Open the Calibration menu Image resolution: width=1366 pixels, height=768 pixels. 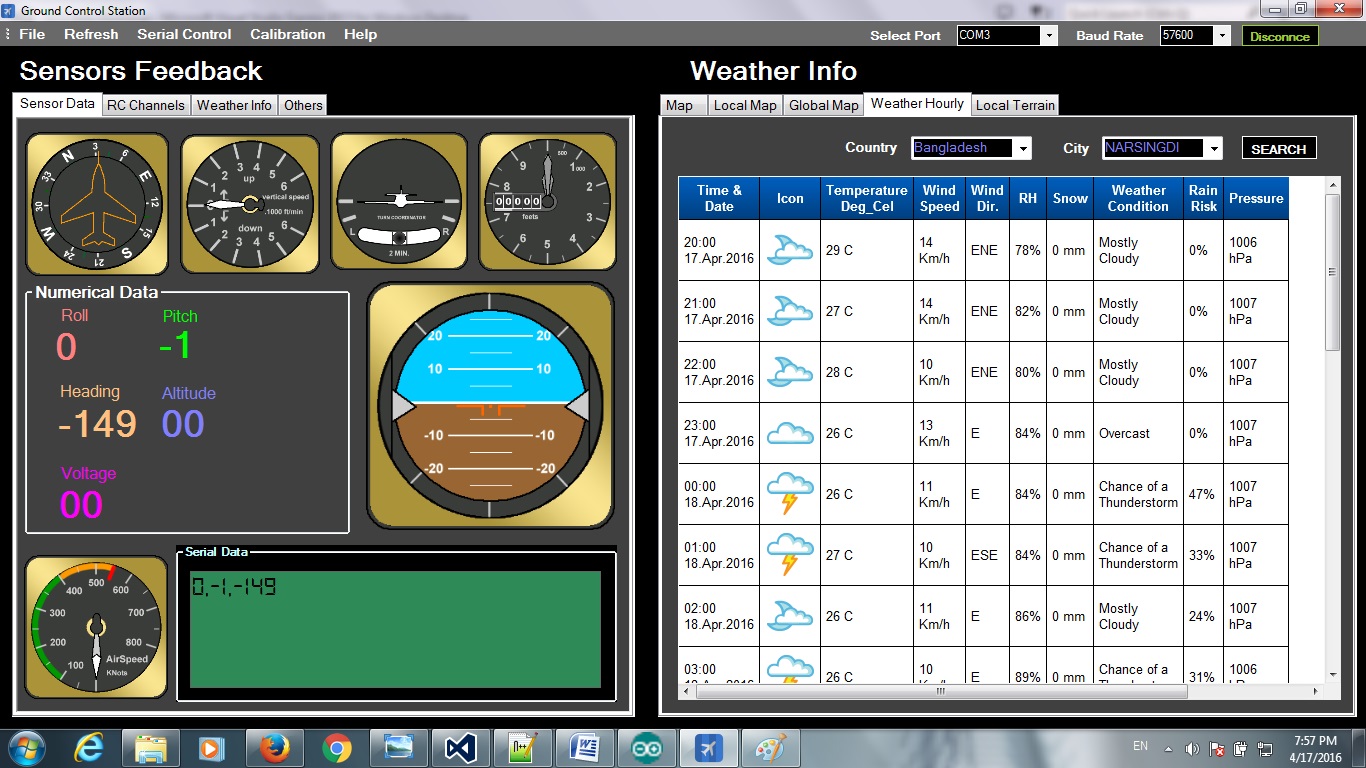[x=287, y=34]
